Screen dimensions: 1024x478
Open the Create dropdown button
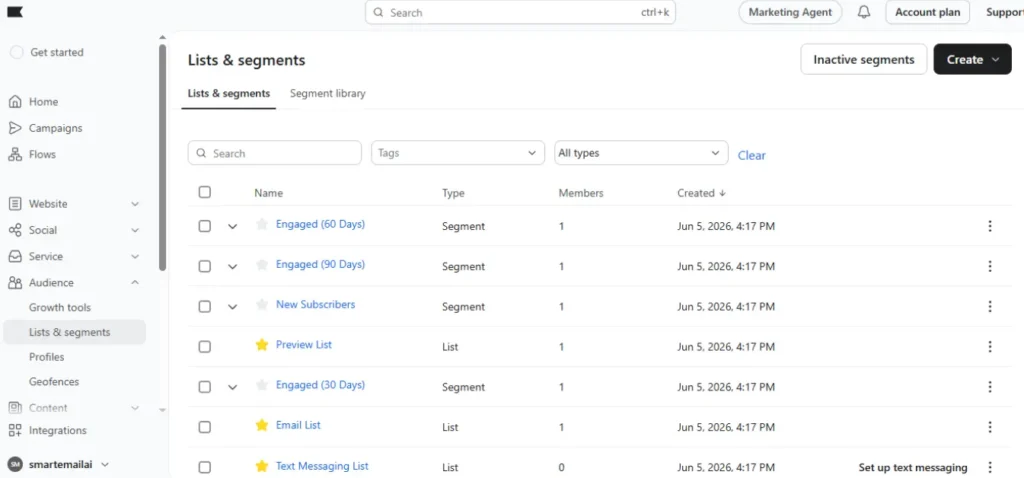(x=972, y=59)
